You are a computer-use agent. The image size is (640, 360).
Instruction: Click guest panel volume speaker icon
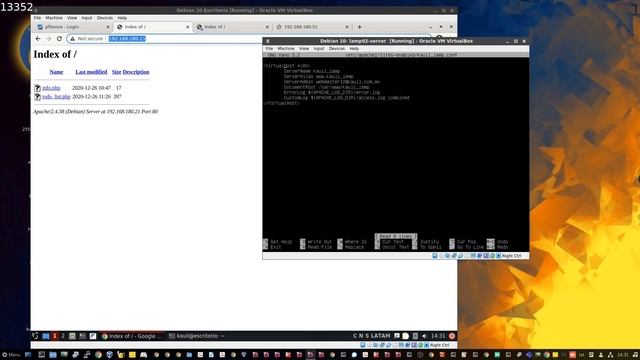coord(424,336)
